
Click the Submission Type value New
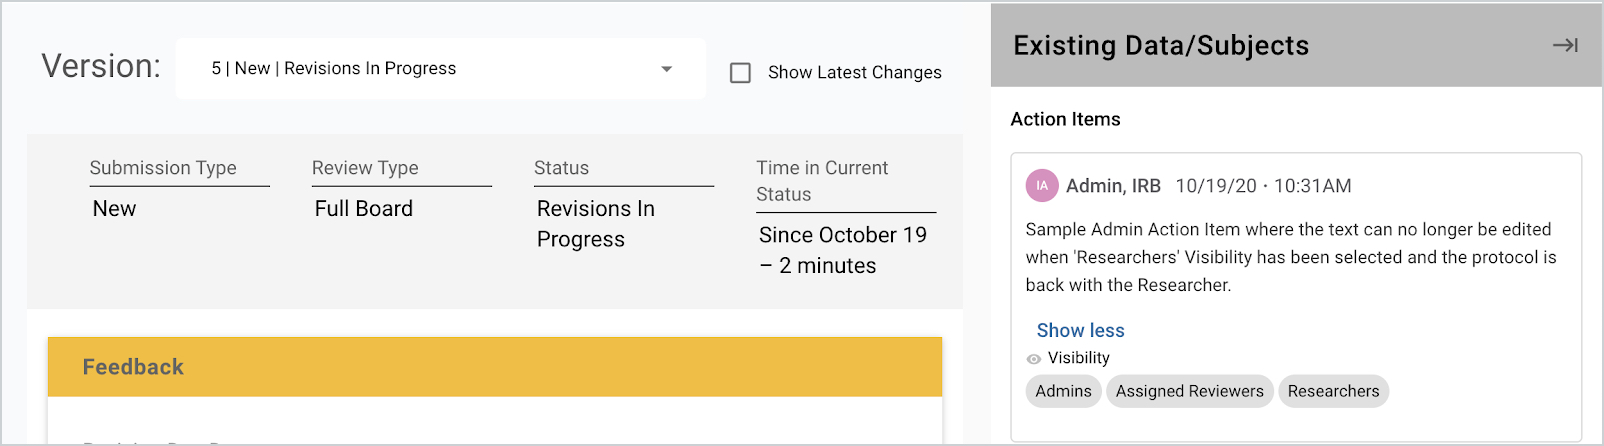pos(114,209)
